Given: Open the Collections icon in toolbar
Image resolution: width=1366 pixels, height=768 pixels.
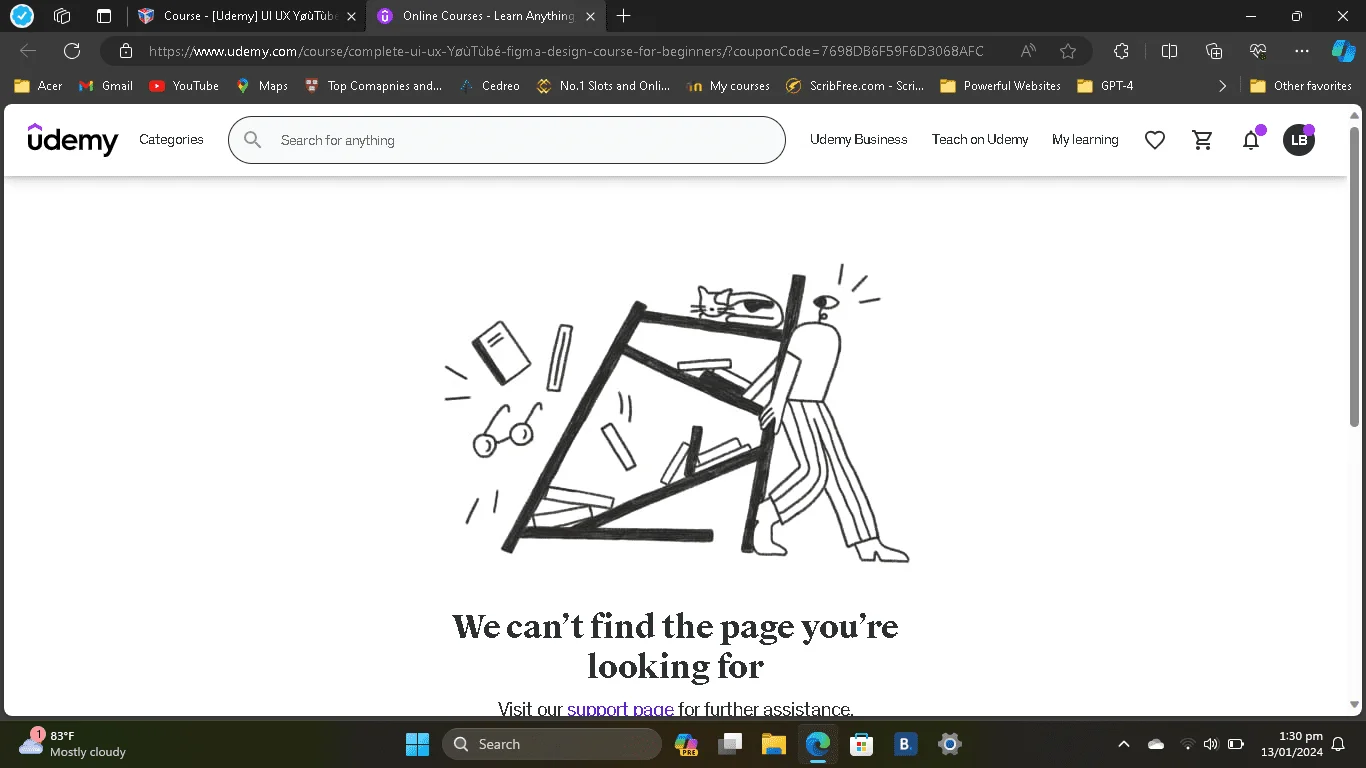Looking at the screenshot, I should 1214,51.
